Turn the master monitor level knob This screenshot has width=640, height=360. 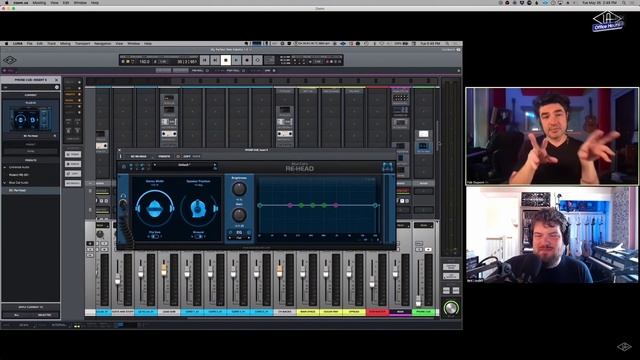pos(451,308)
